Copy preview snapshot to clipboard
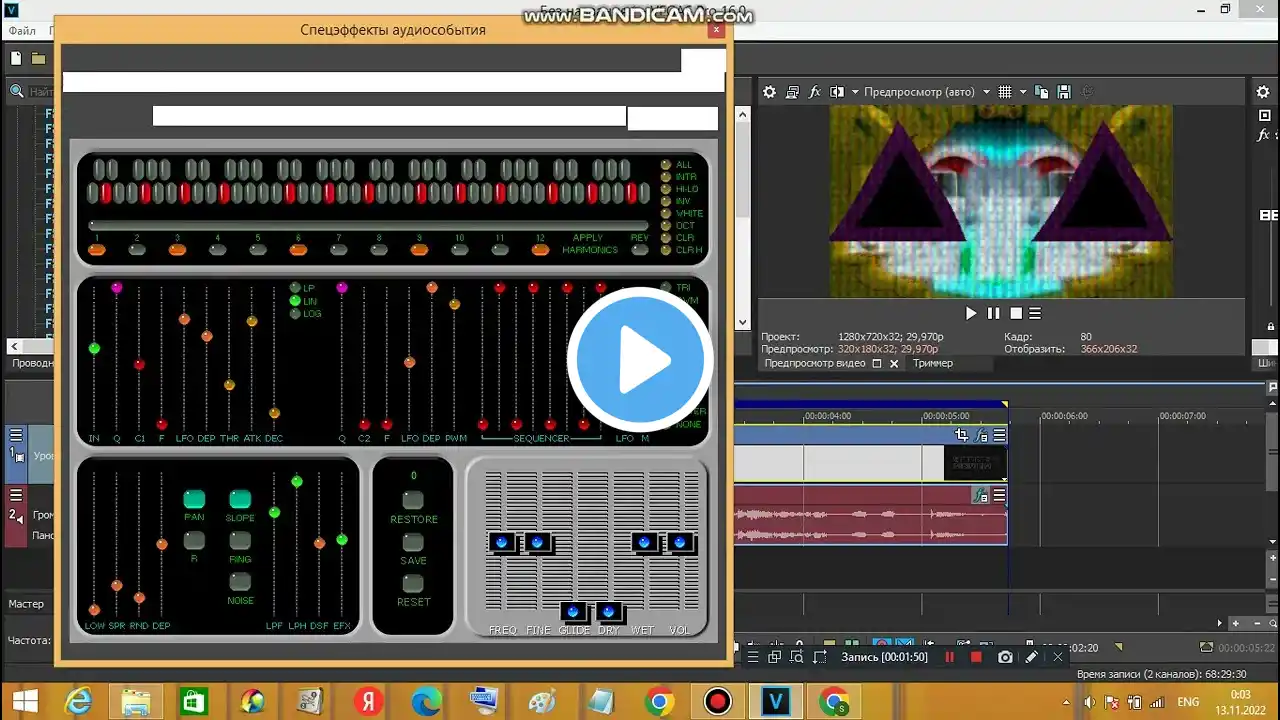Screen dimensions: 1280x720 pyautogui.click(x=1041, y=92)
